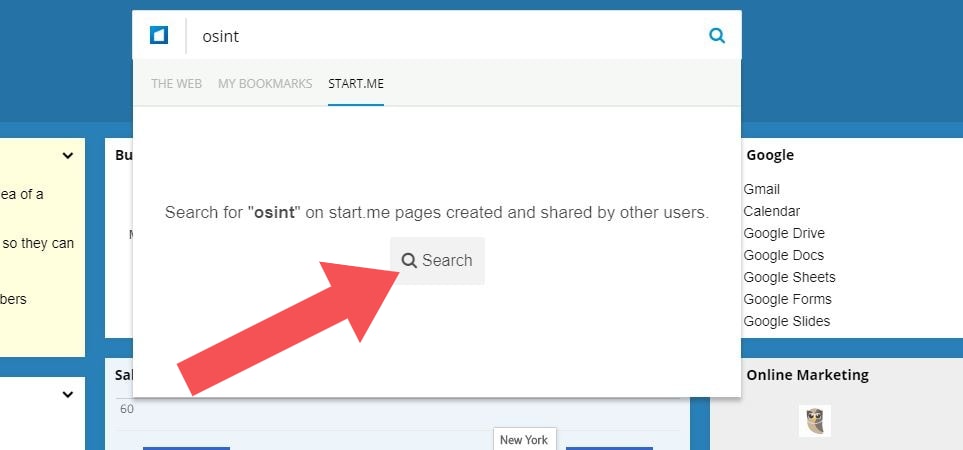Open the Google Sheets link
This screenshot has width=963, height=450.
[x=789, y=277]
